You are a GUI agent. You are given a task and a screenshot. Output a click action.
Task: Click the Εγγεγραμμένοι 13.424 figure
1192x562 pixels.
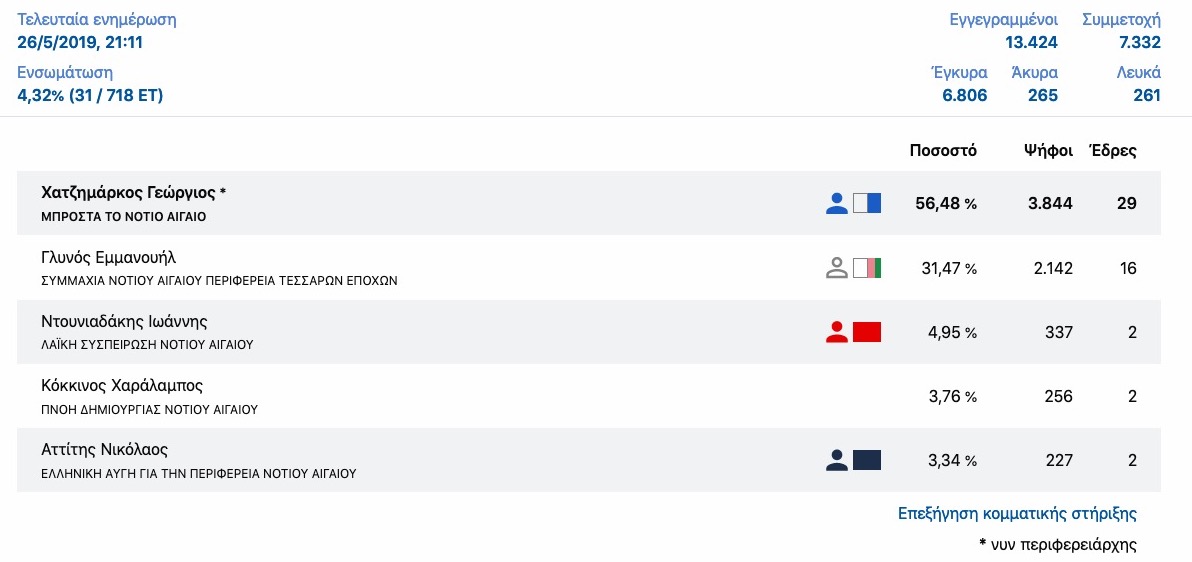tap(1031, 43)
